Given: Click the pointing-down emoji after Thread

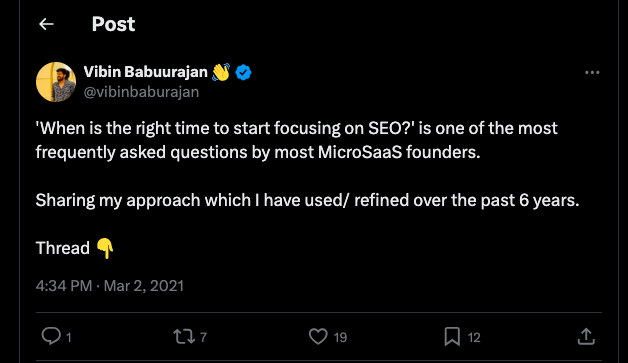Looking at the screenshot, I should 105,248.
